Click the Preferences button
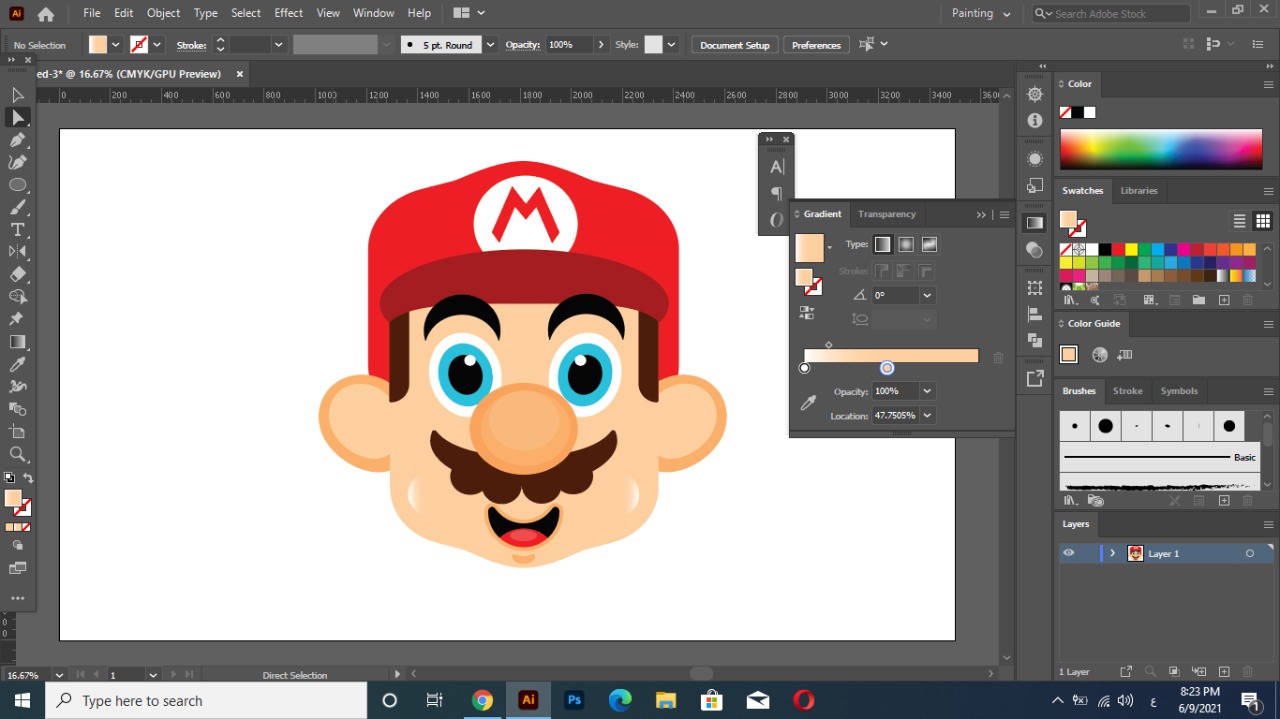The image size is (1280, 719). click(816, 45)
